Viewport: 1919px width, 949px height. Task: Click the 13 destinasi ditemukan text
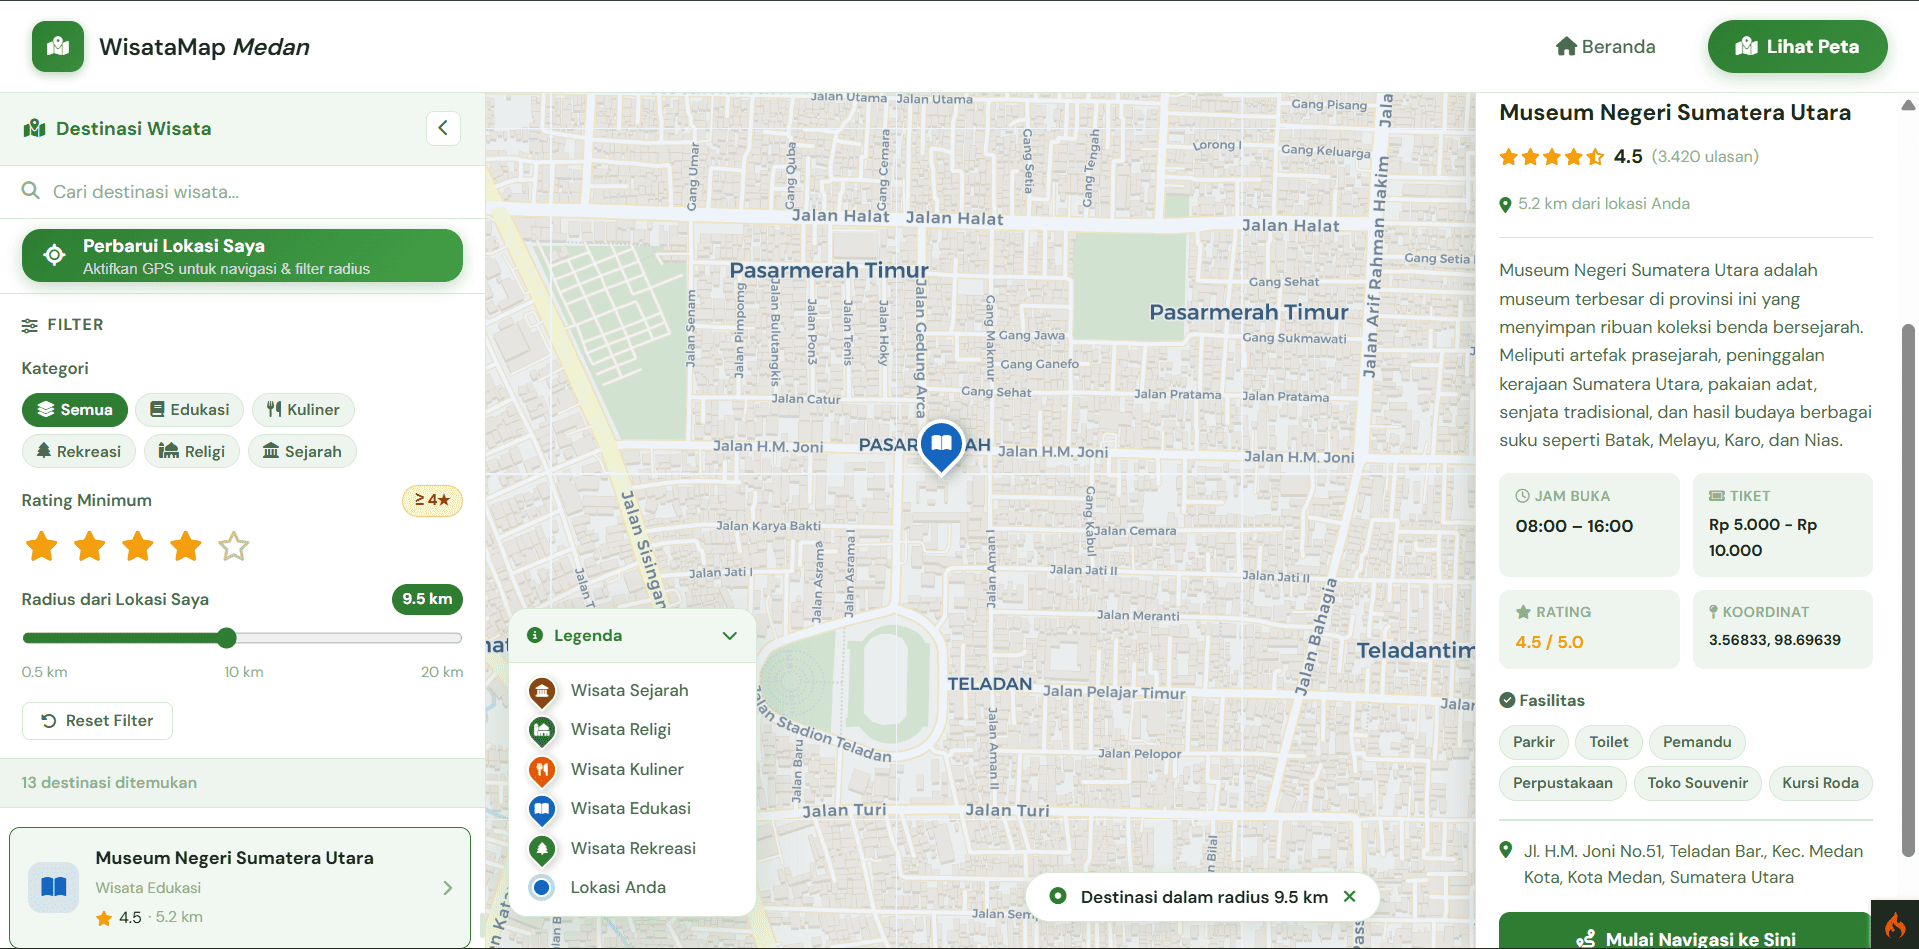tap(109, 783)
